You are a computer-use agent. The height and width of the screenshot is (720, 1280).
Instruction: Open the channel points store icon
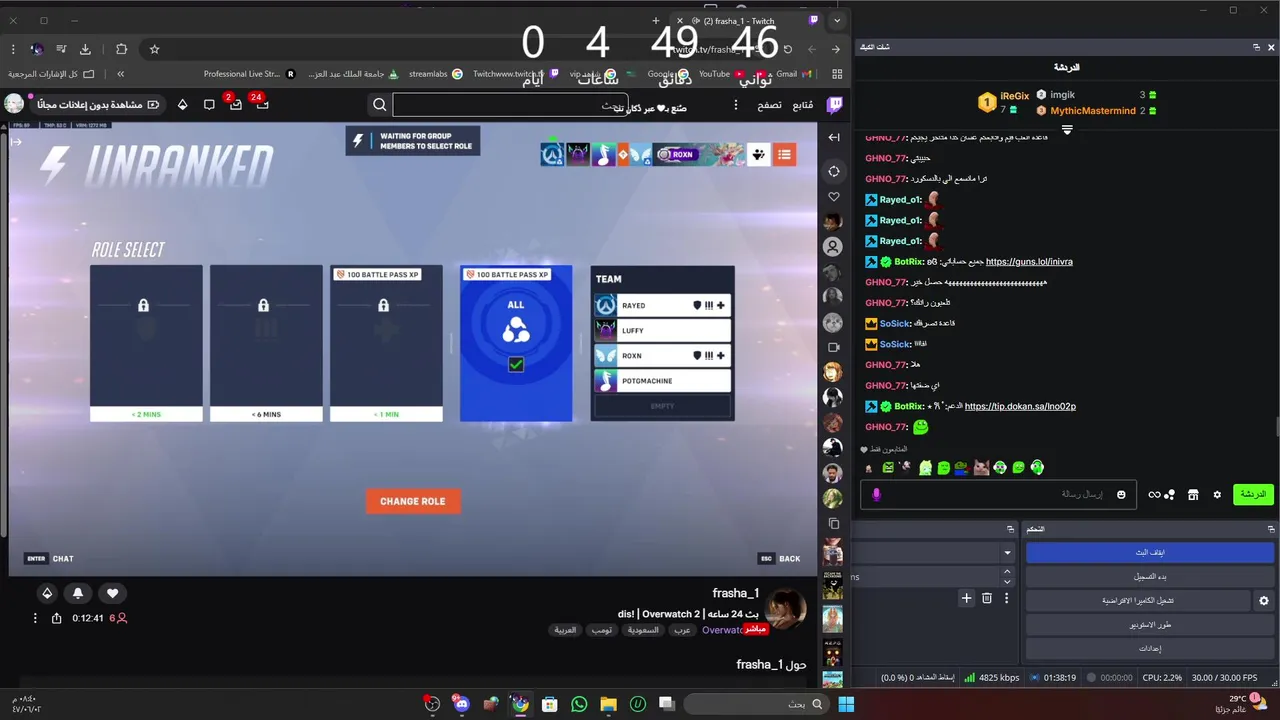1193,494
